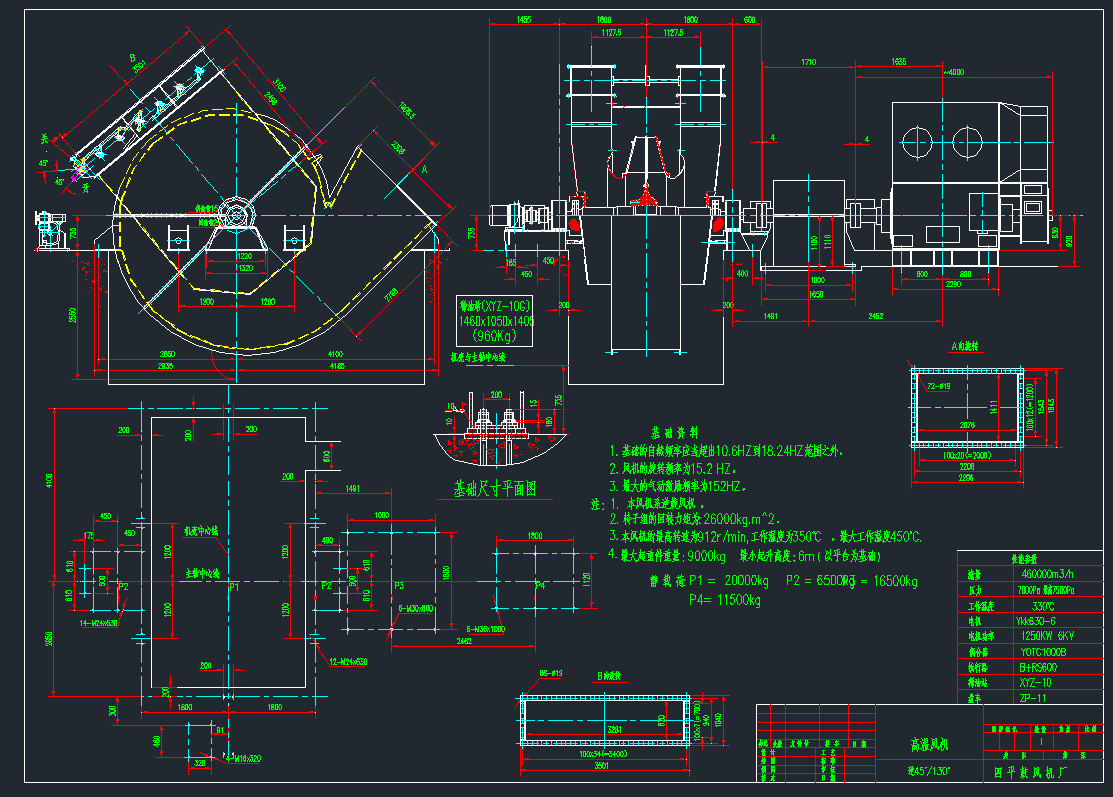This screenshot has width=1113, height=797.
Task: Select the view marker letter A near outlet
Action: 425,171
